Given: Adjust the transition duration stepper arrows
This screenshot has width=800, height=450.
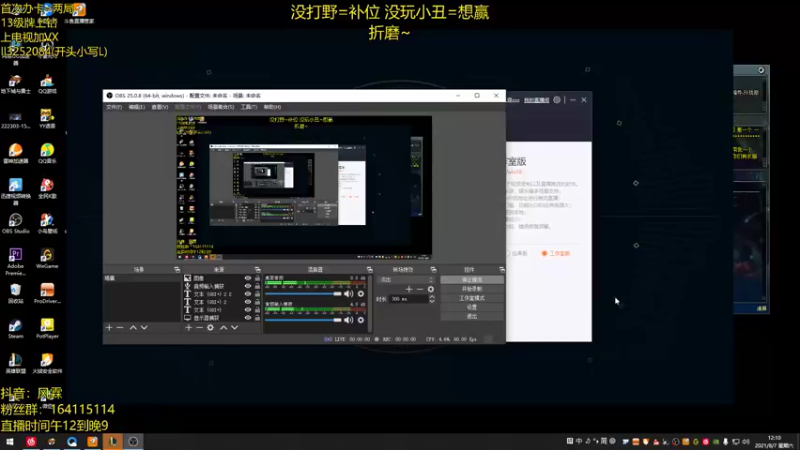Looking at the screenshot, I should (x=432, y=299).
